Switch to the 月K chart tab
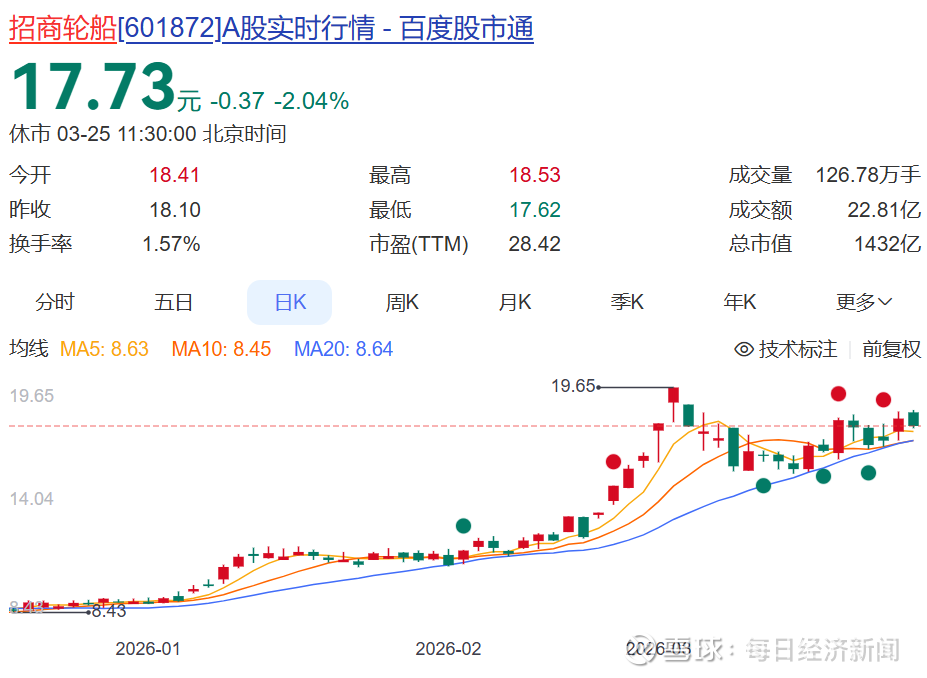The height and width of the screenshot is (678, 927). pyautogui.click(x=514, y=302)
